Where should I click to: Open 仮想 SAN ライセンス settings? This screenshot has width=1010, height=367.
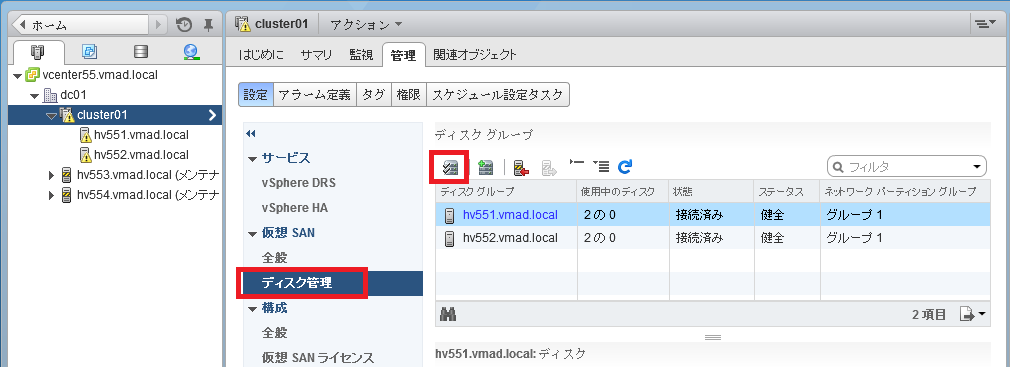[318, 357]
